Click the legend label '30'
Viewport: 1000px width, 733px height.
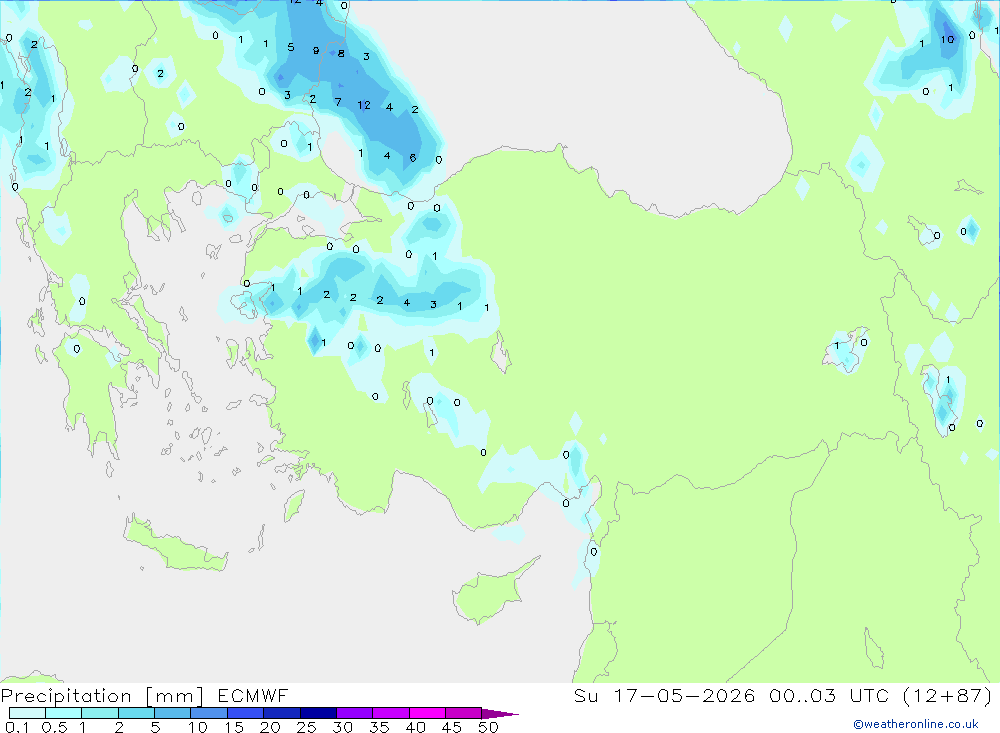(x=342, y=727)
